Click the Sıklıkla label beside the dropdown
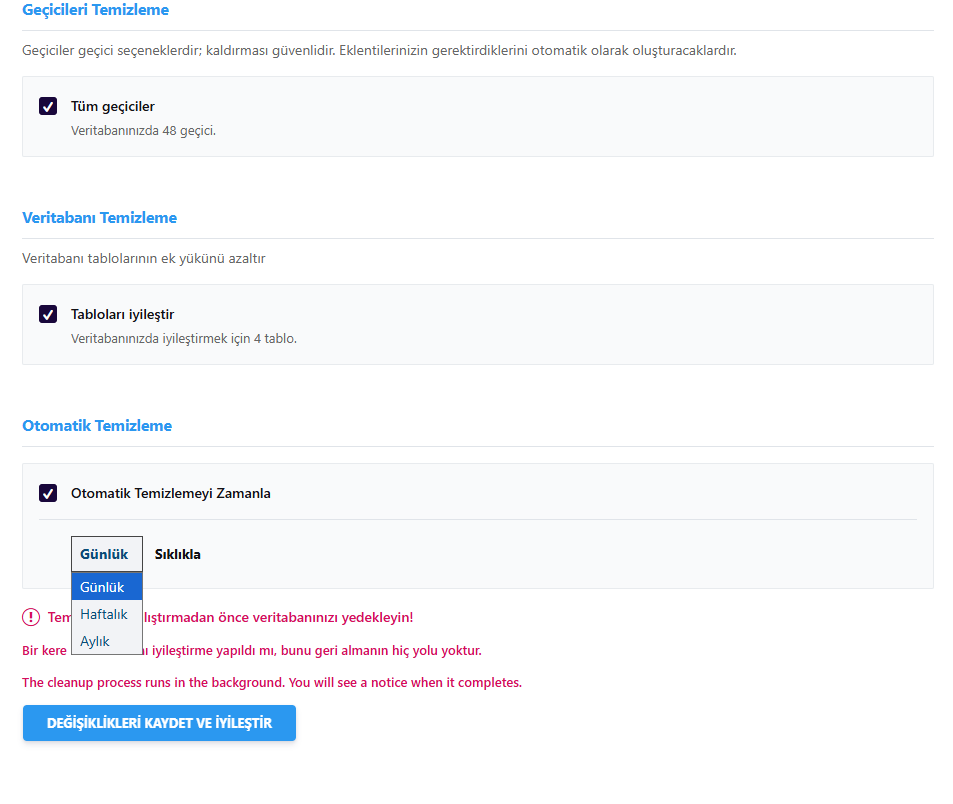Screen dimensions: 953x804 pos(177,554)
